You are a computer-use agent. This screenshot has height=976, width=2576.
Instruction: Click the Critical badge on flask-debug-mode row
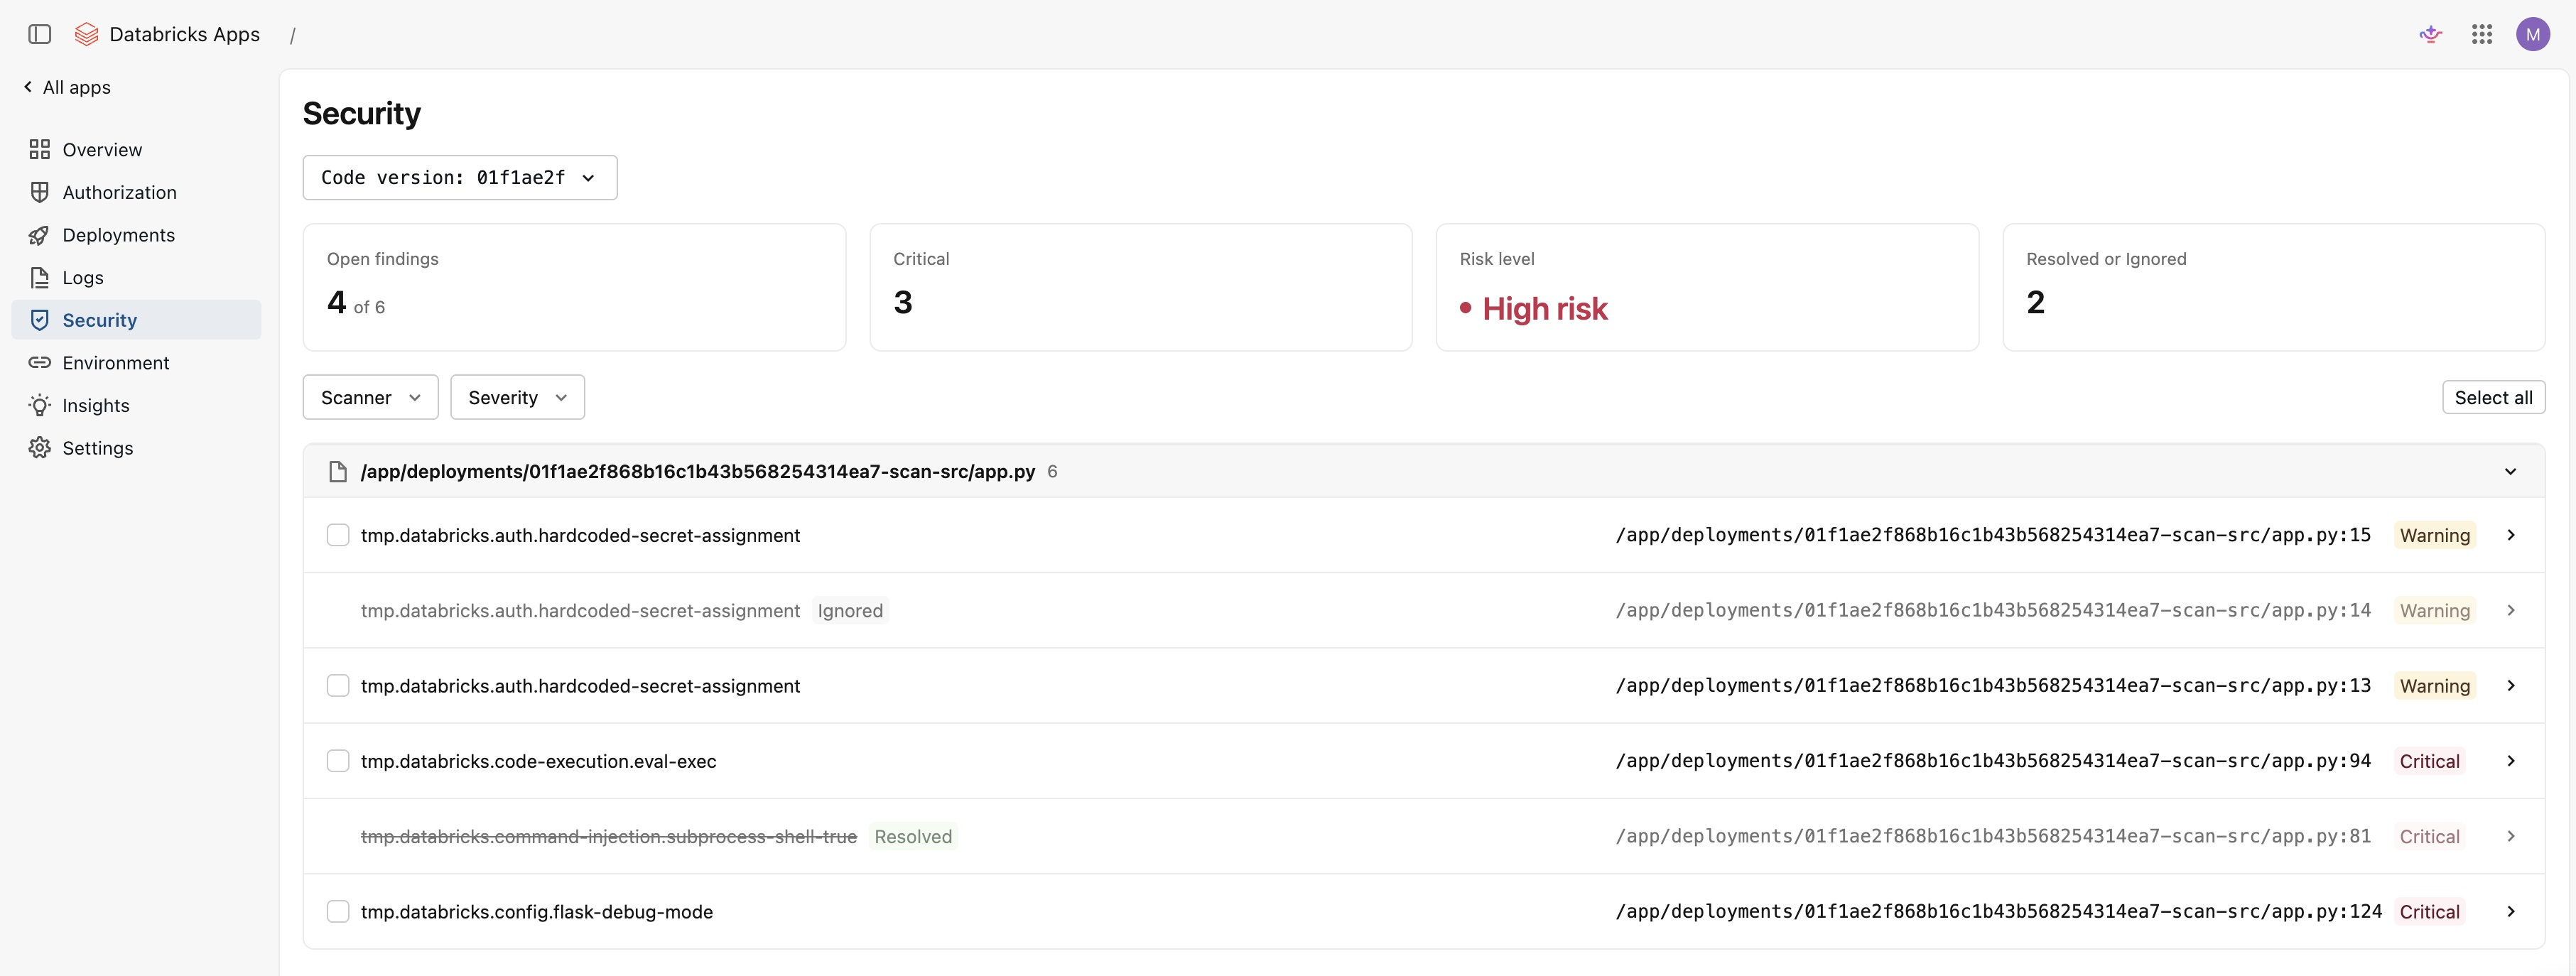point(2429,911)
